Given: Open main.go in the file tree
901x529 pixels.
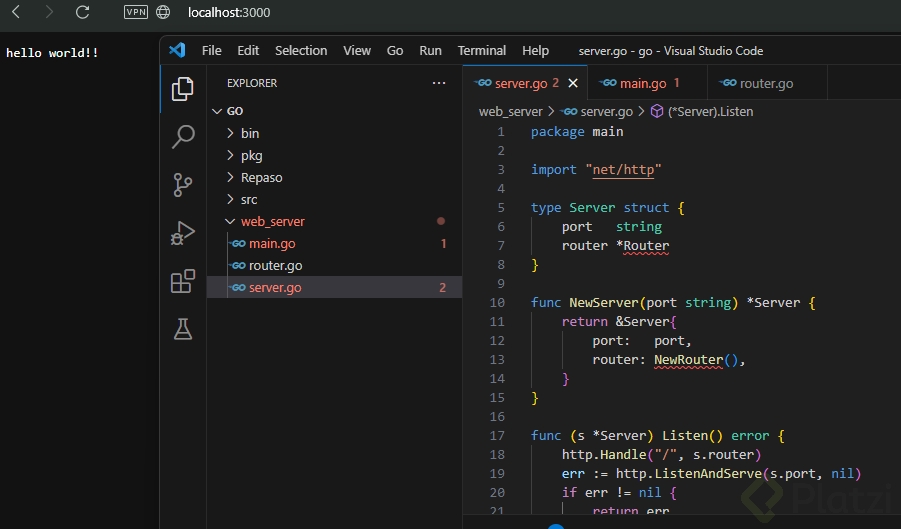Looking at the screenshot, I should click(272, 243).
